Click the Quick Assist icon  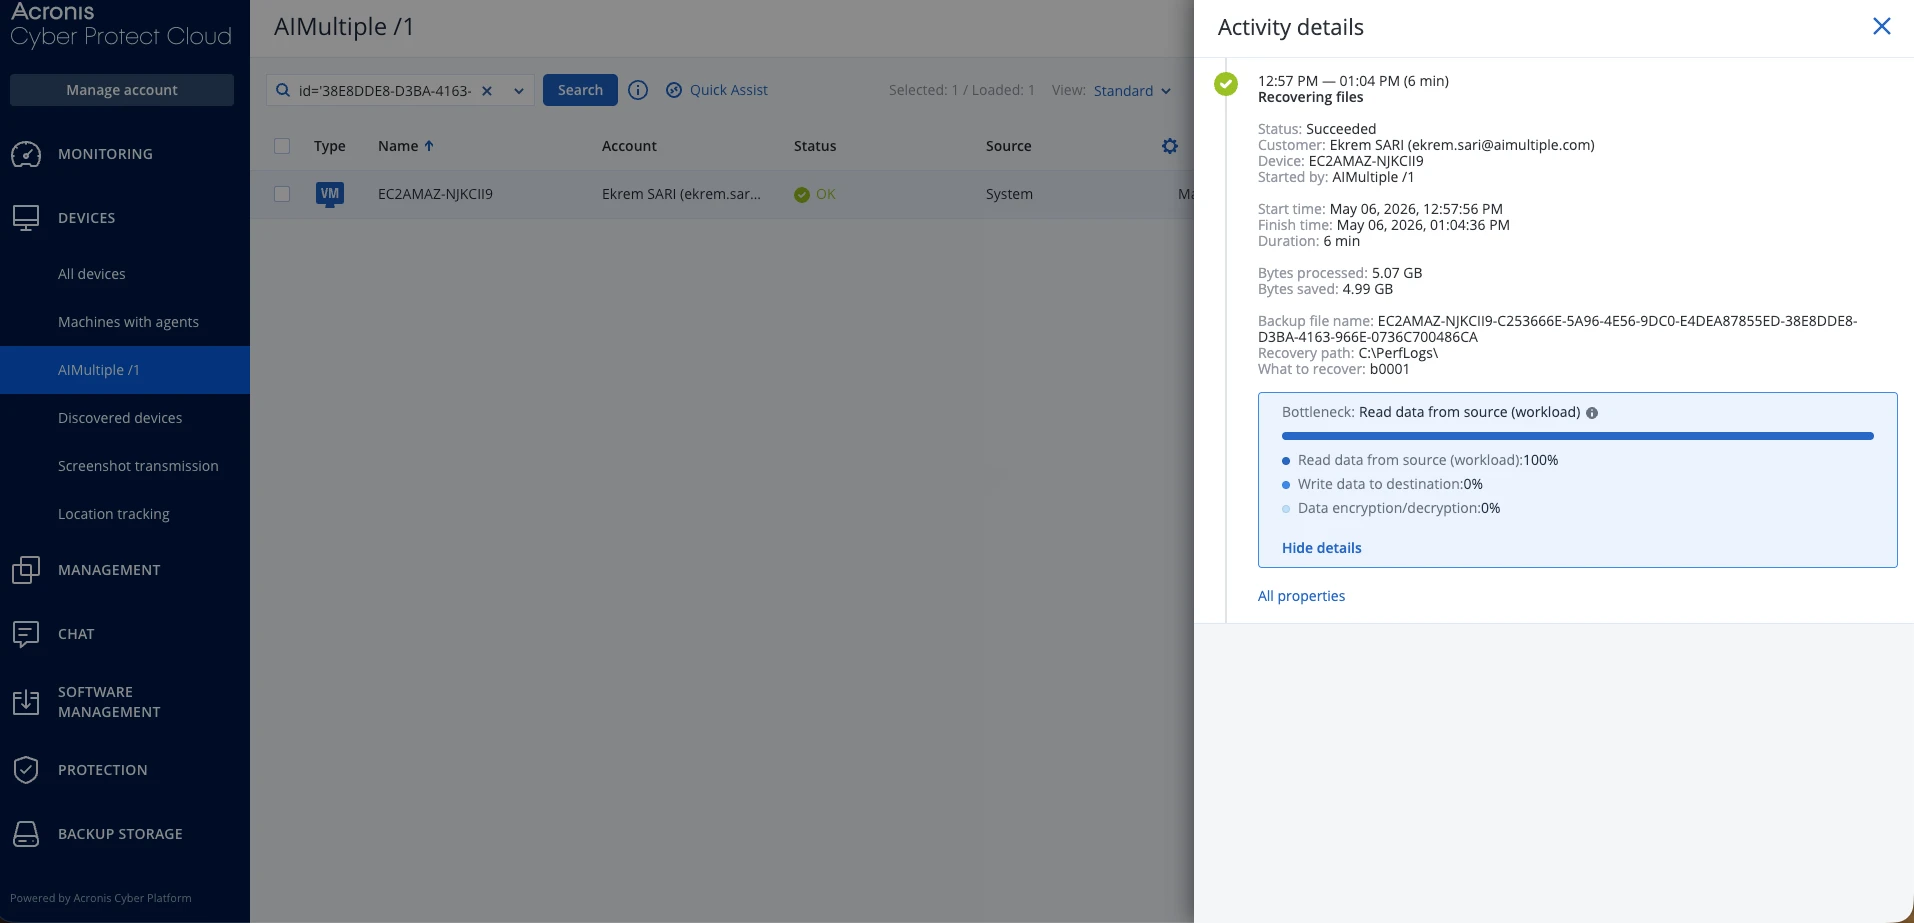[674, 90]
